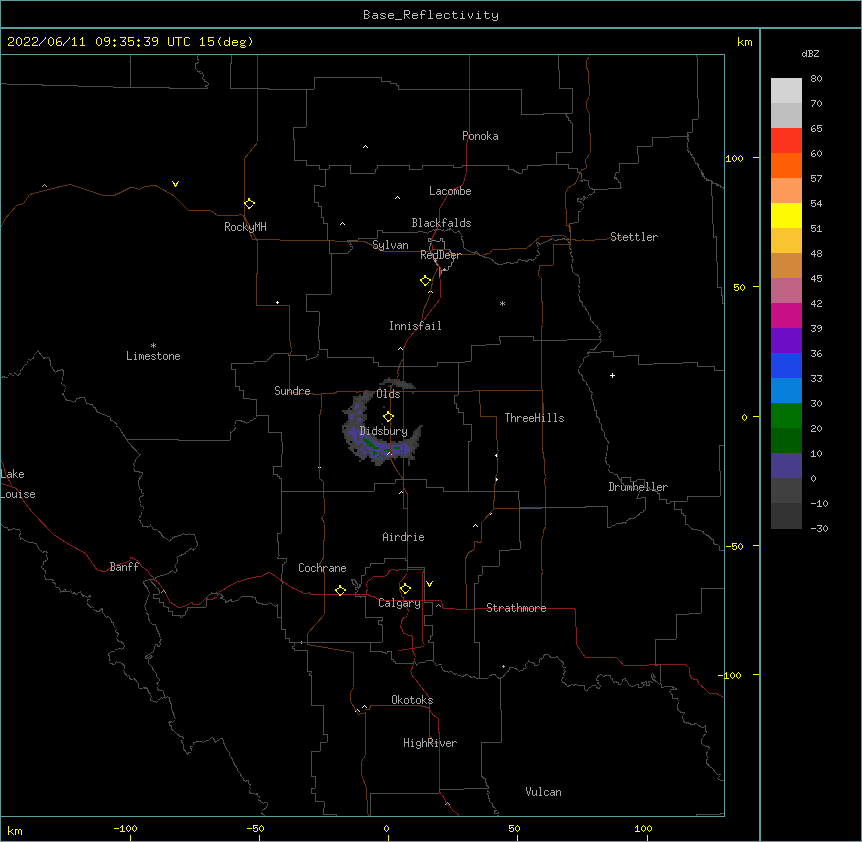Click the Cochrane town label

[x=322, y=568]
